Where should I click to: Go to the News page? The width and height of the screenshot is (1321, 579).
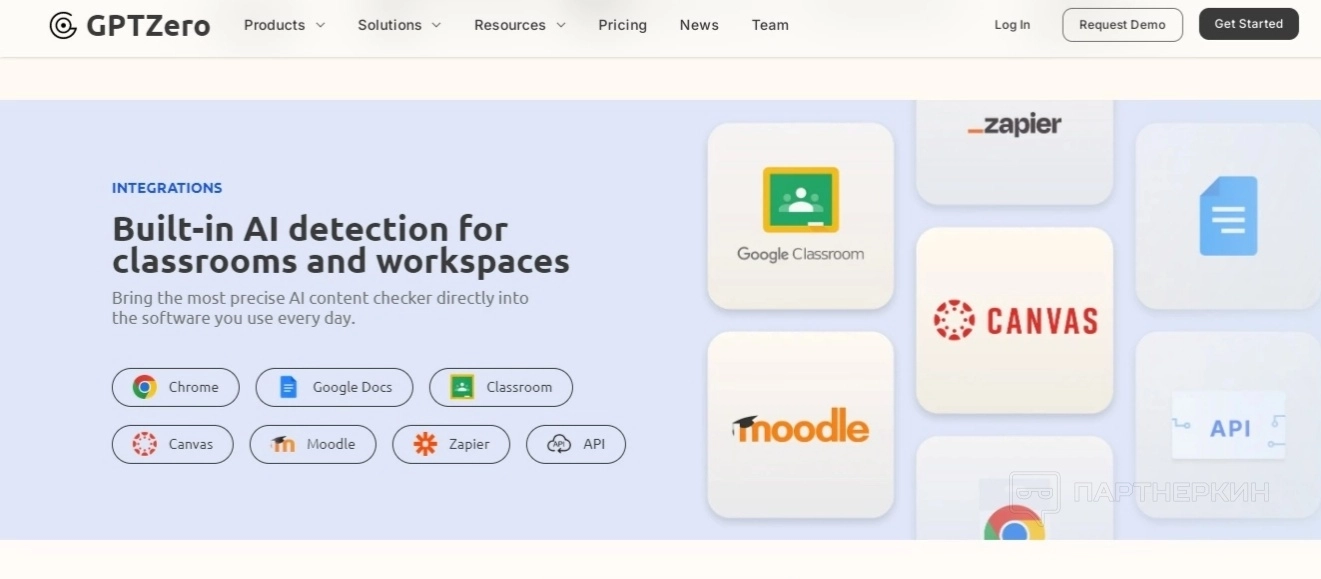coord(699,25)
